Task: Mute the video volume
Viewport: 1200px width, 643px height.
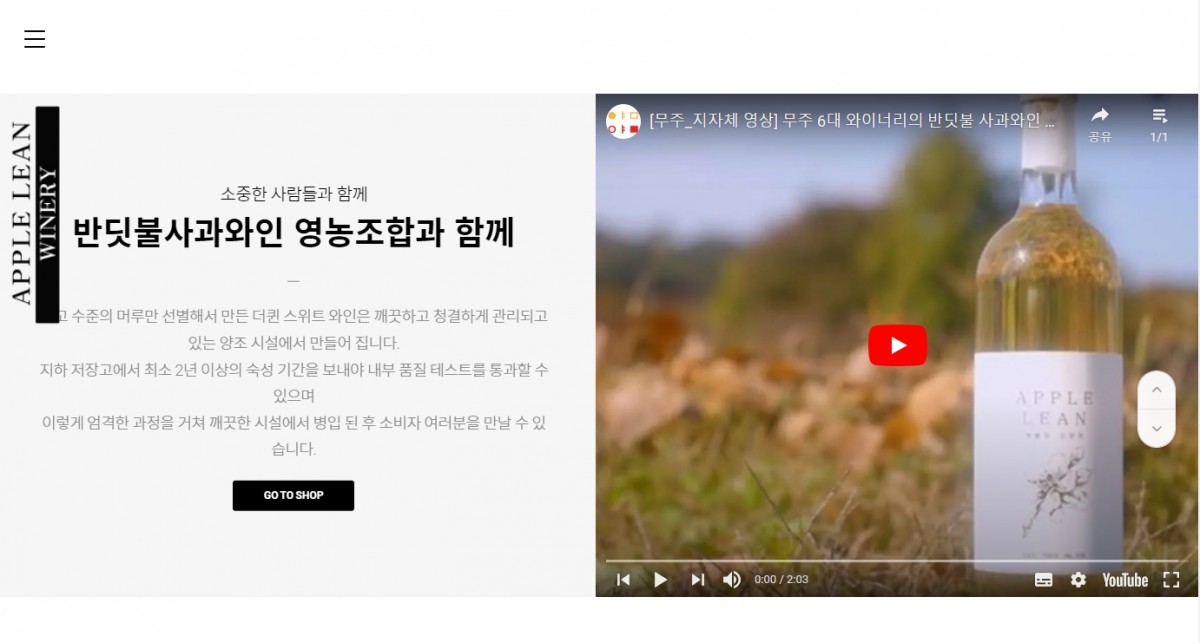Action: click(732, 579)
